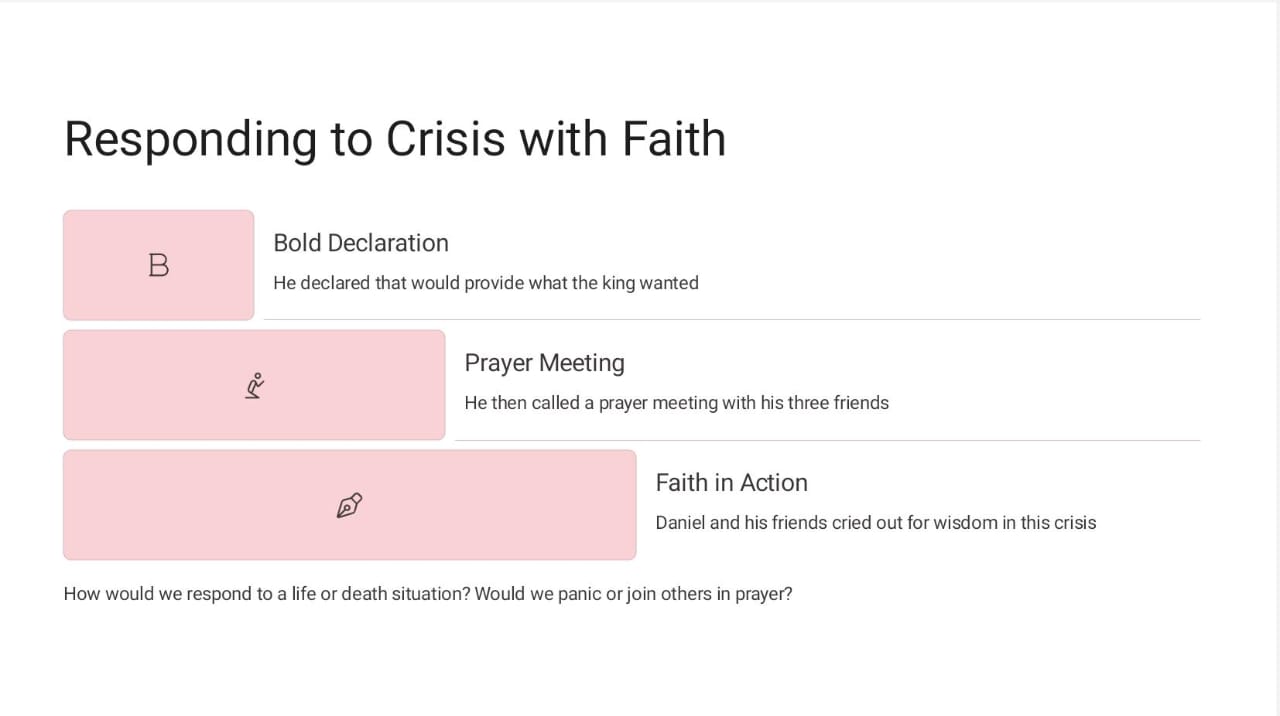Select the 'Prayer Meeting' heading
Image resolution: width=1280 pixels, height=716 pixels.
pos(544,363)
